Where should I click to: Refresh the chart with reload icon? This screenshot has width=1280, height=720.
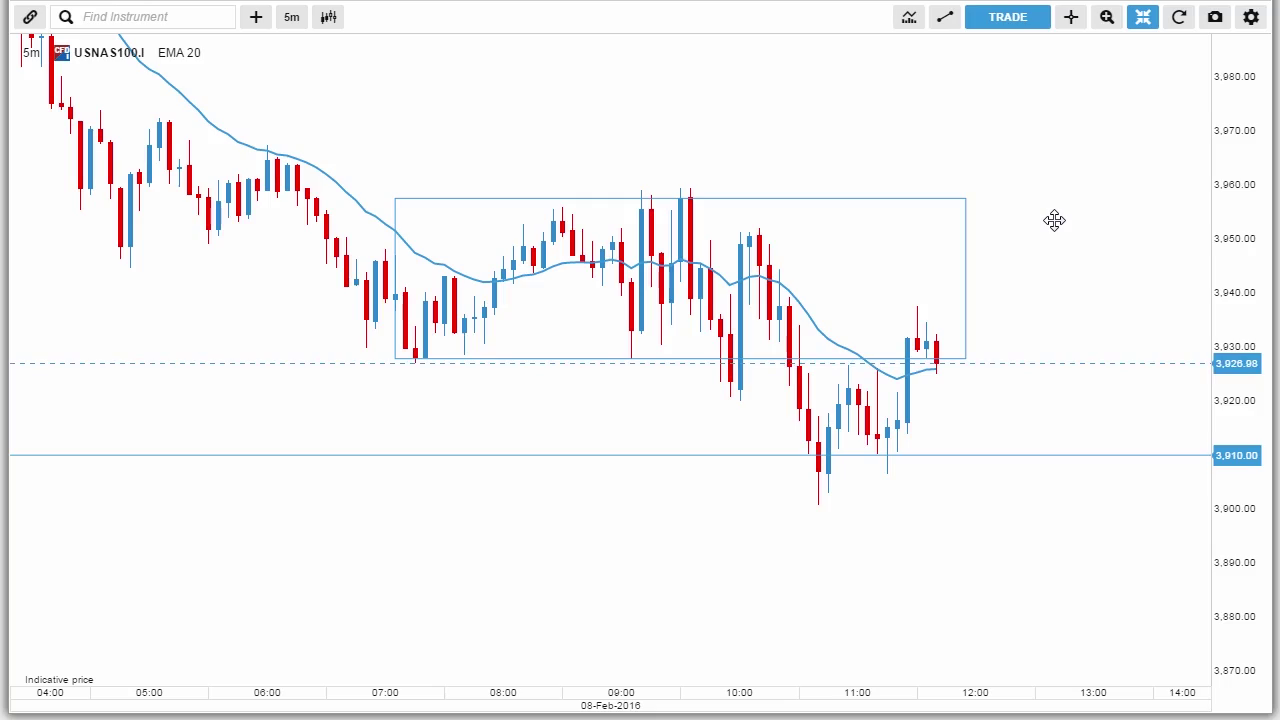point(1179,17)
